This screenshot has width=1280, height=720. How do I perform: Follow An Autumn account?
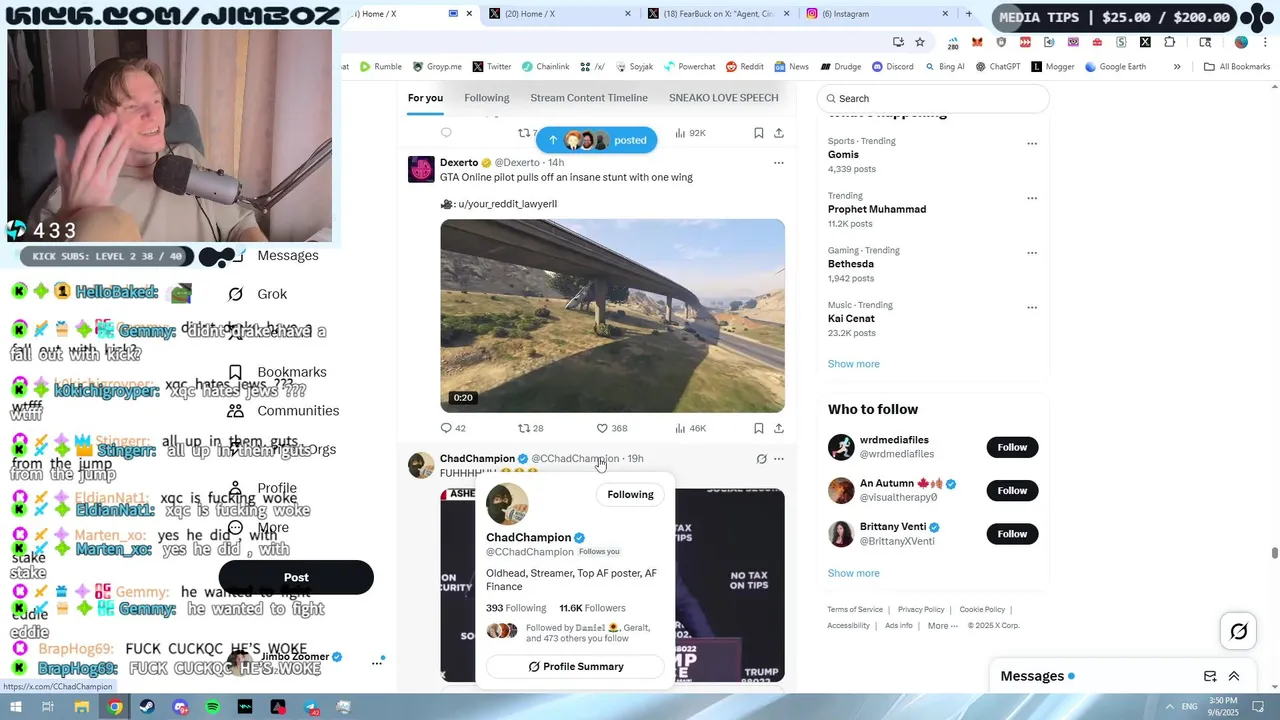point(1012,490)
